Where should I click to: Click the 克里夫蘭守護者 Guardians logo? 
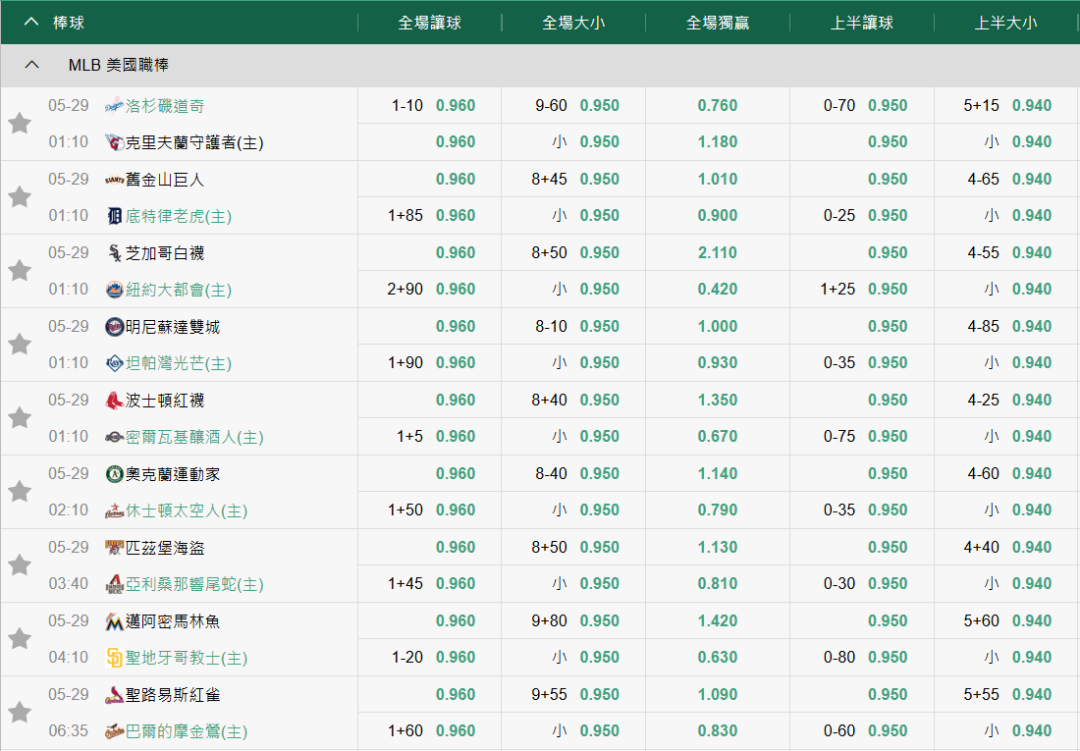click(114, 143)
